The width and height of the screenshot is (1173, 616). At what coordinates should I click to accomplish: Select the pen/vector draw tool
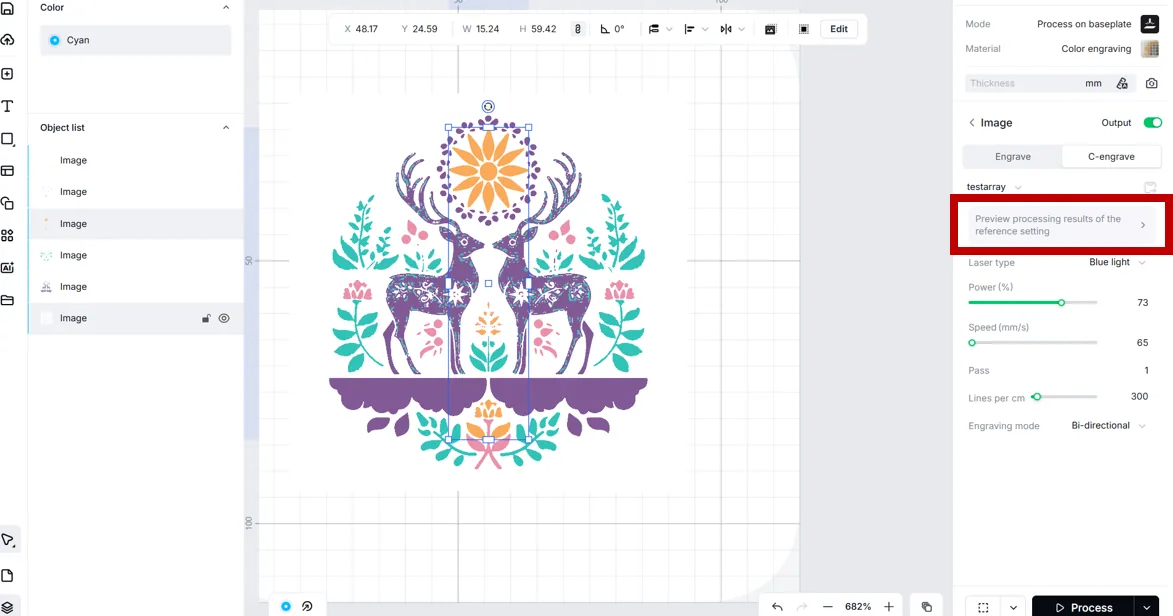[7, 540]
